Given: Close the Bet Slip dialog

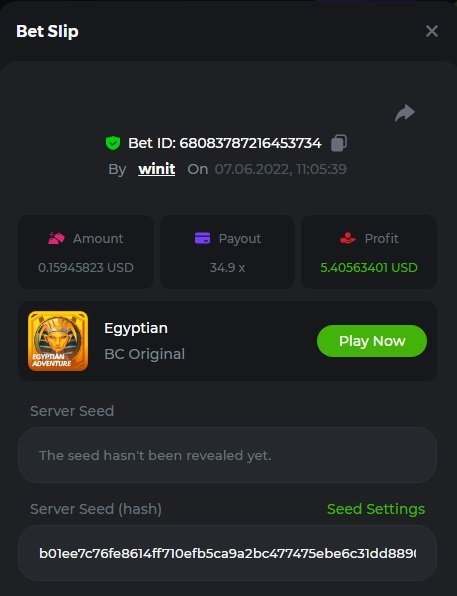Looking at the screenshot, I should (432, 31).
